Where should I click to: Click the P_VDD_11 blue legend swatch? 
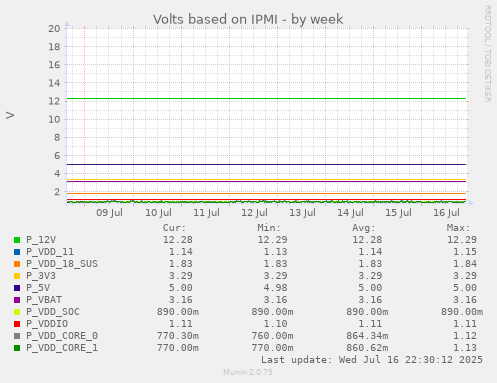[x=17, y=252]
